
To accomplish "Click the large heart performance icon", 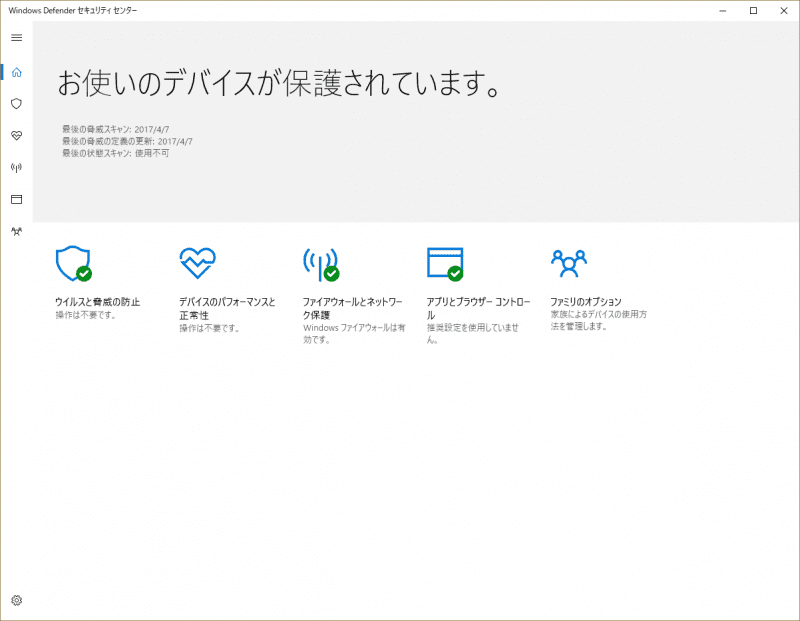I will coord(197,263).
